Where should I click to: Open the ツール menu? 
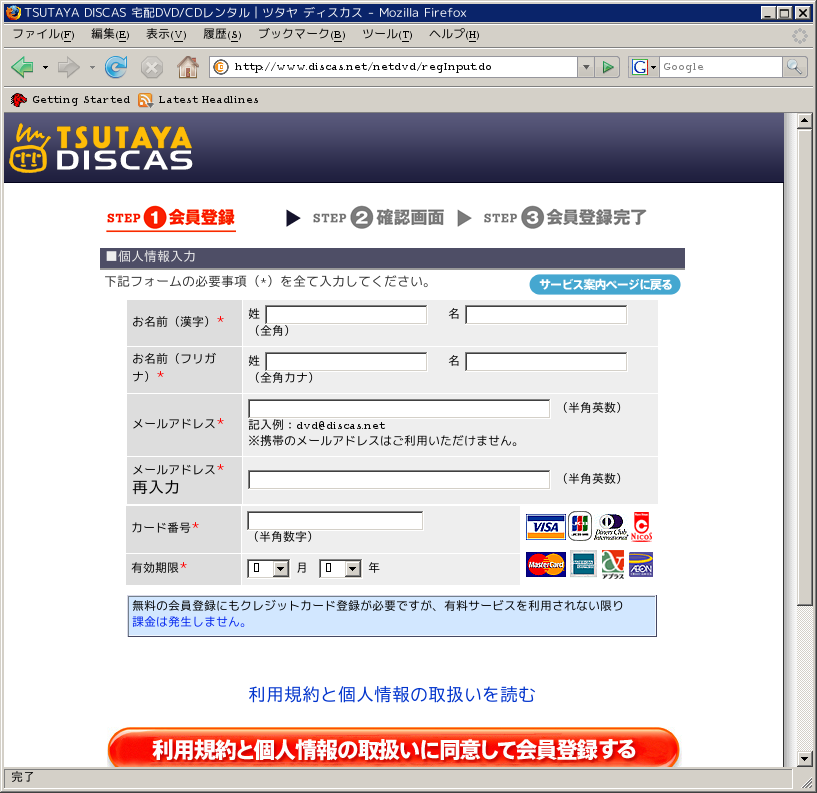(387, 34)
